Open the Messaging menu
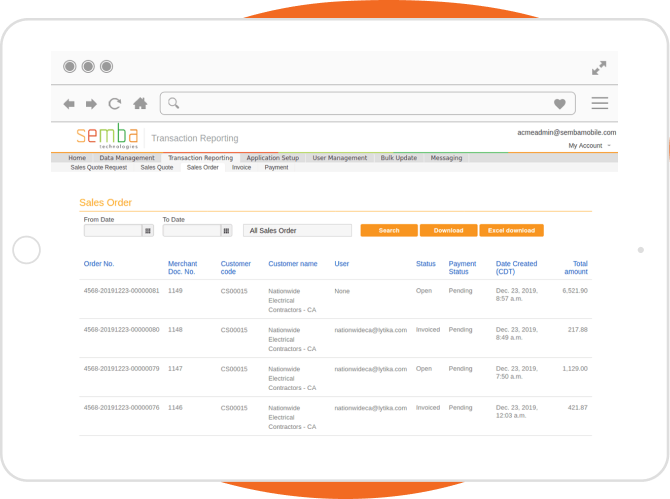The width and height of the screenshot is (670, 499). pos(446,158)
